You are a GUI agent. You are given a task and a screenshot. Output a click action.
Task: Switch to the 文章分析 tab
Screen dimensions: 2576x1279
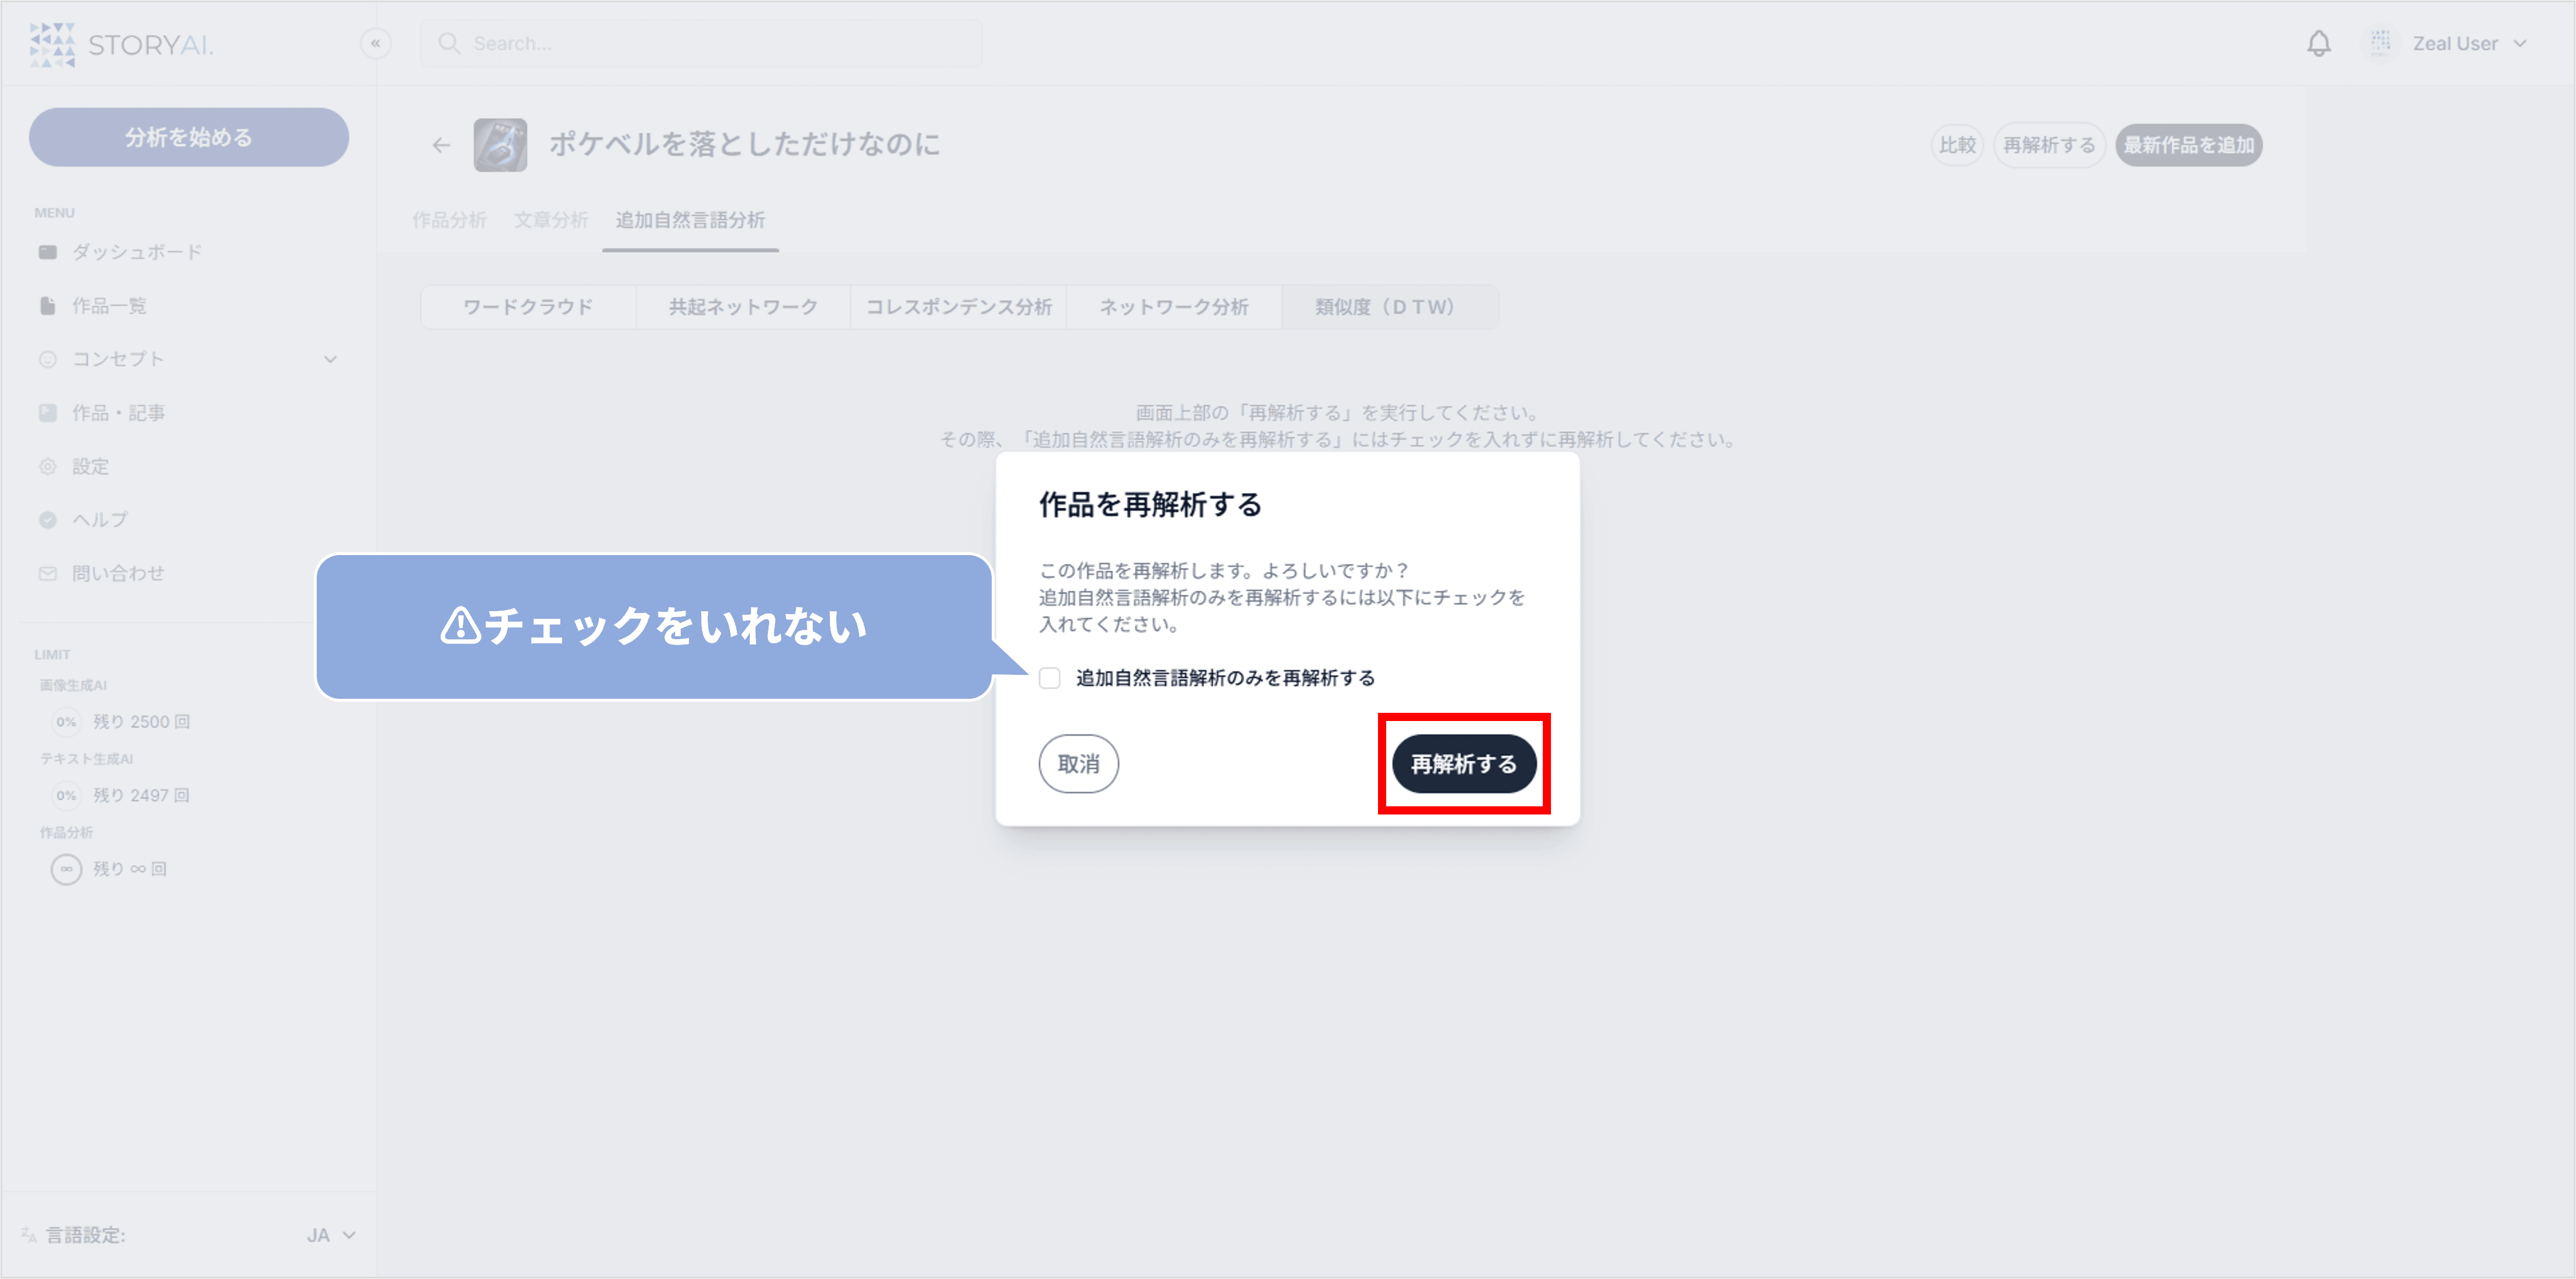(x=551, y=220)
